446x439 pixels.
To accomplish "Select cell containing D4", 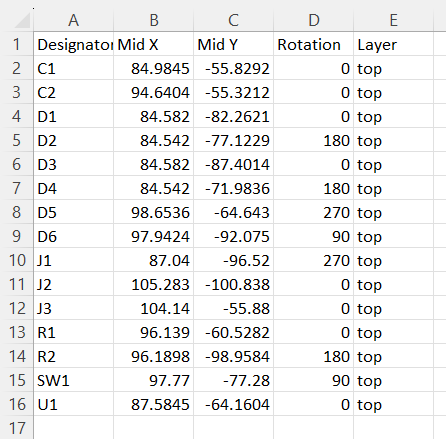I will pos(74,188).
